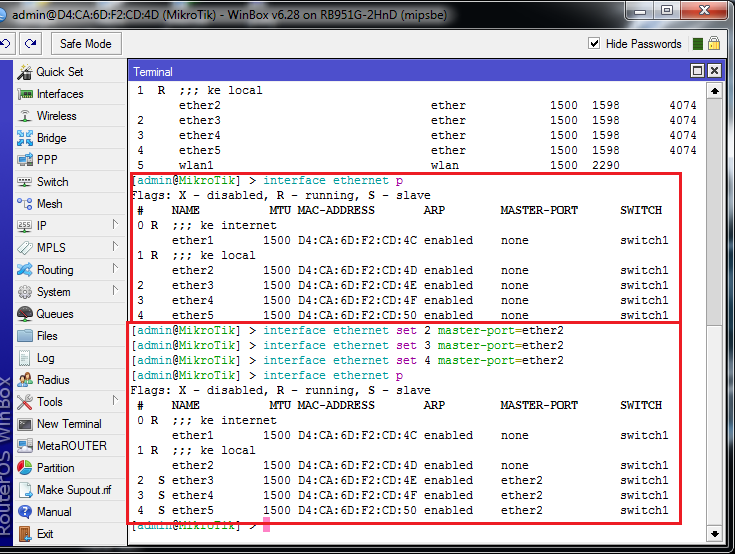
Task: Click the Exit door icon
Action: 25,534
